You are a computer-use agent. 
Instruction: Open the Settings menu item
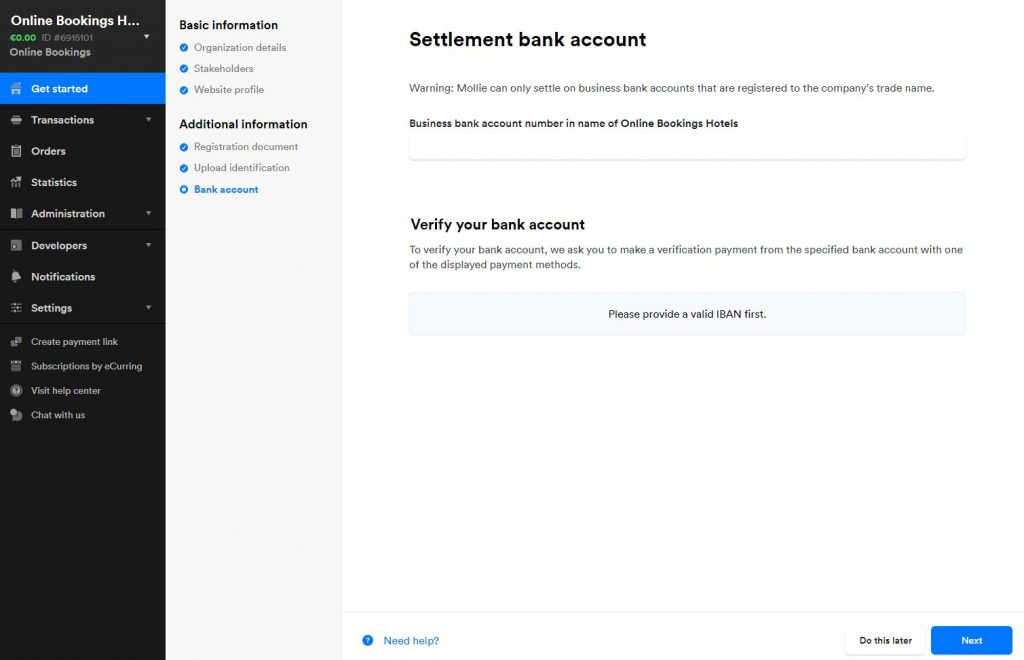82,307
